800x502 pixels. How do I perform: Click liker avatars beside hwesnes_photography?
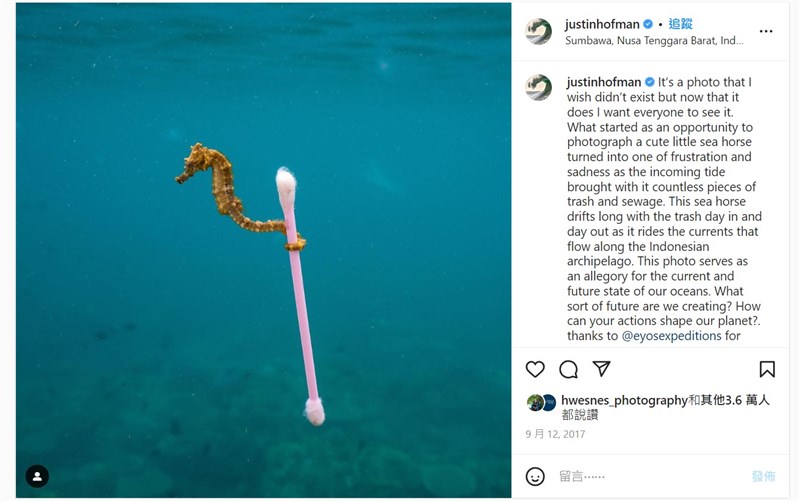coord(542,403)
